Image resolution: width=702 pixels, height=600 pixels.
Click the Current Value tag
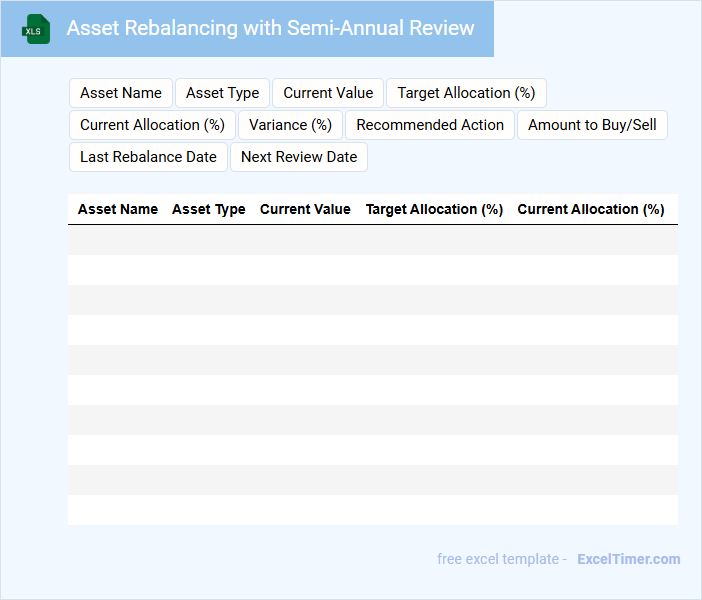click(x=328, y=93)
